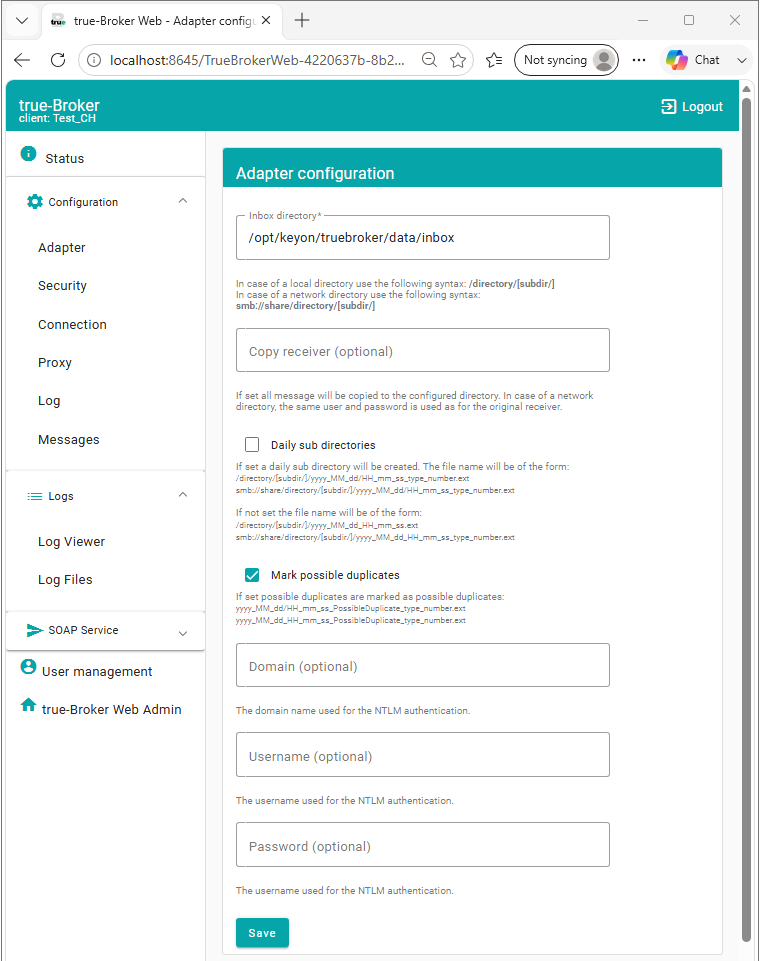Click the Copy receiver (optional) field
The height and width of the screenshot is (961, 760).
tap(423, 351)
